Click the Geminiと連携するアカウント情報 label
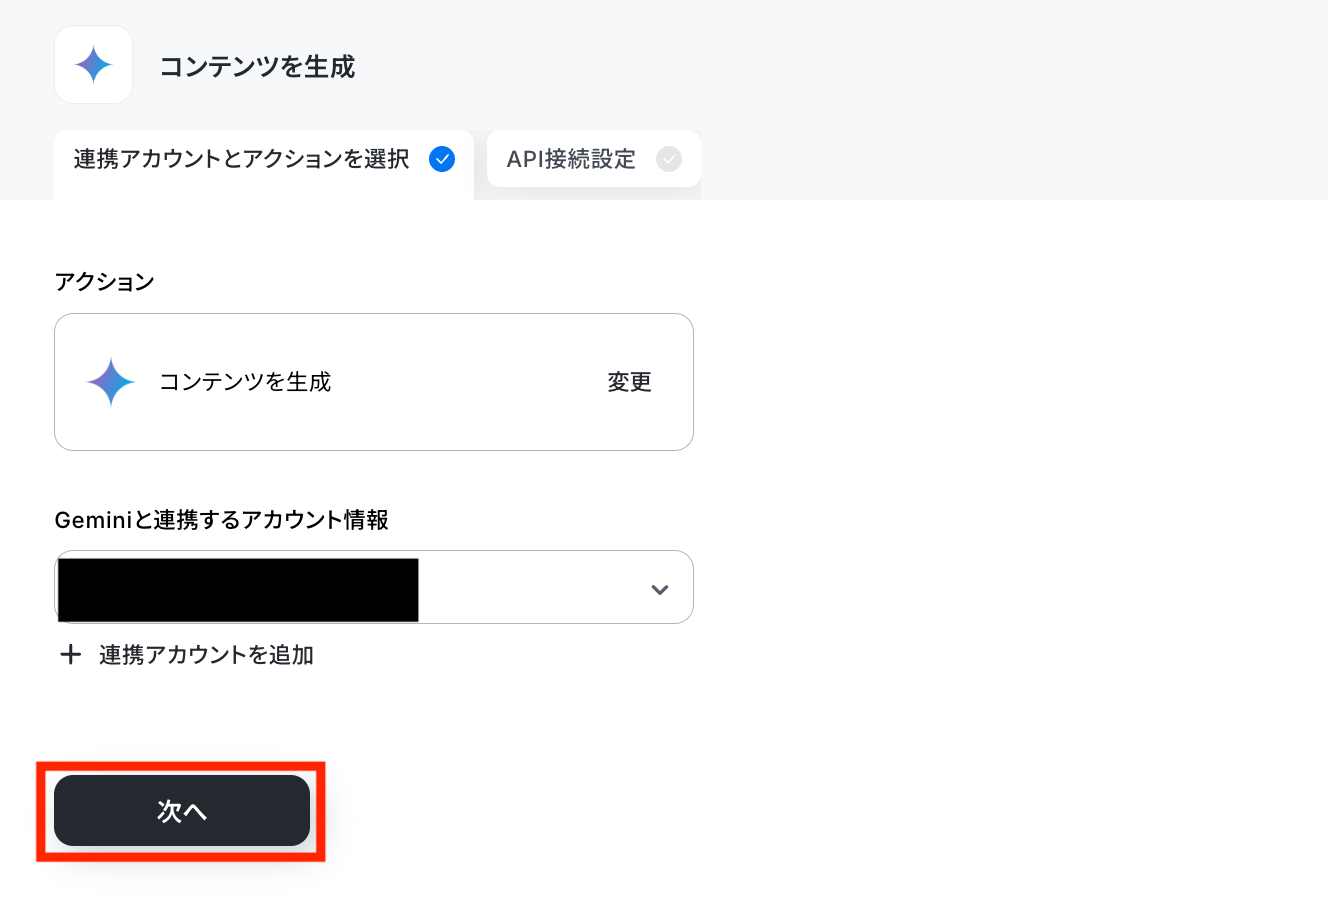Image resolution: width=1328 pixels, height=899 pixels. point(222,520)
